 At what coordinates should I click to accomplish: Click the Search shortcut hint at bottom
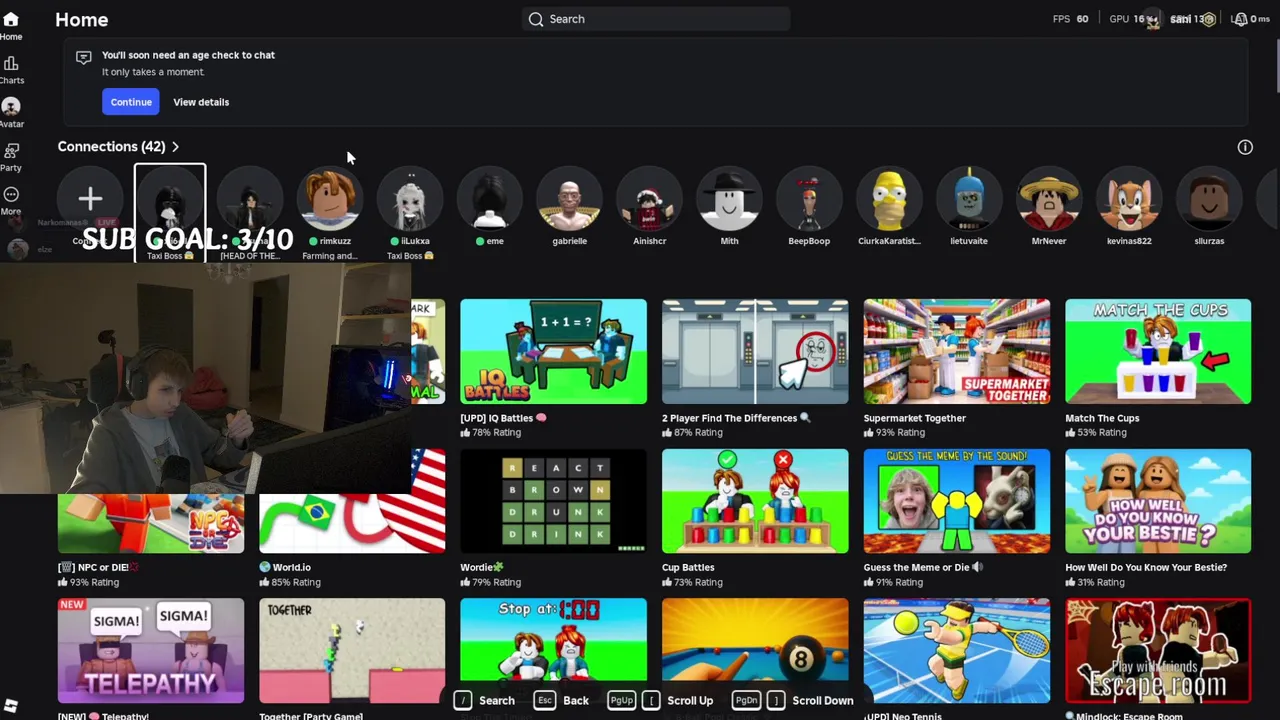[485, 700]
